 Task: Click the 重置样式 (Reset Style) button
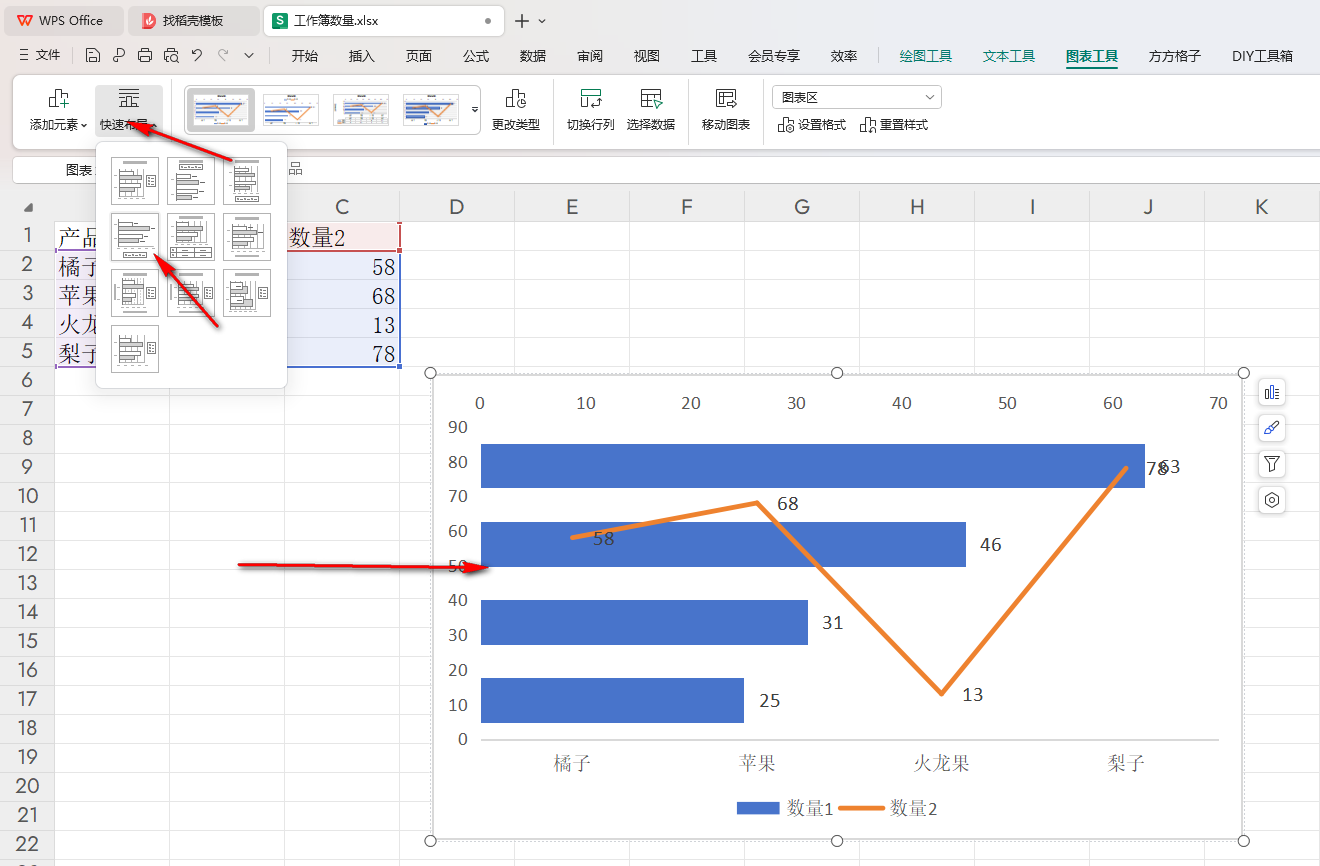pyautogui.click(x=894, y=125)
